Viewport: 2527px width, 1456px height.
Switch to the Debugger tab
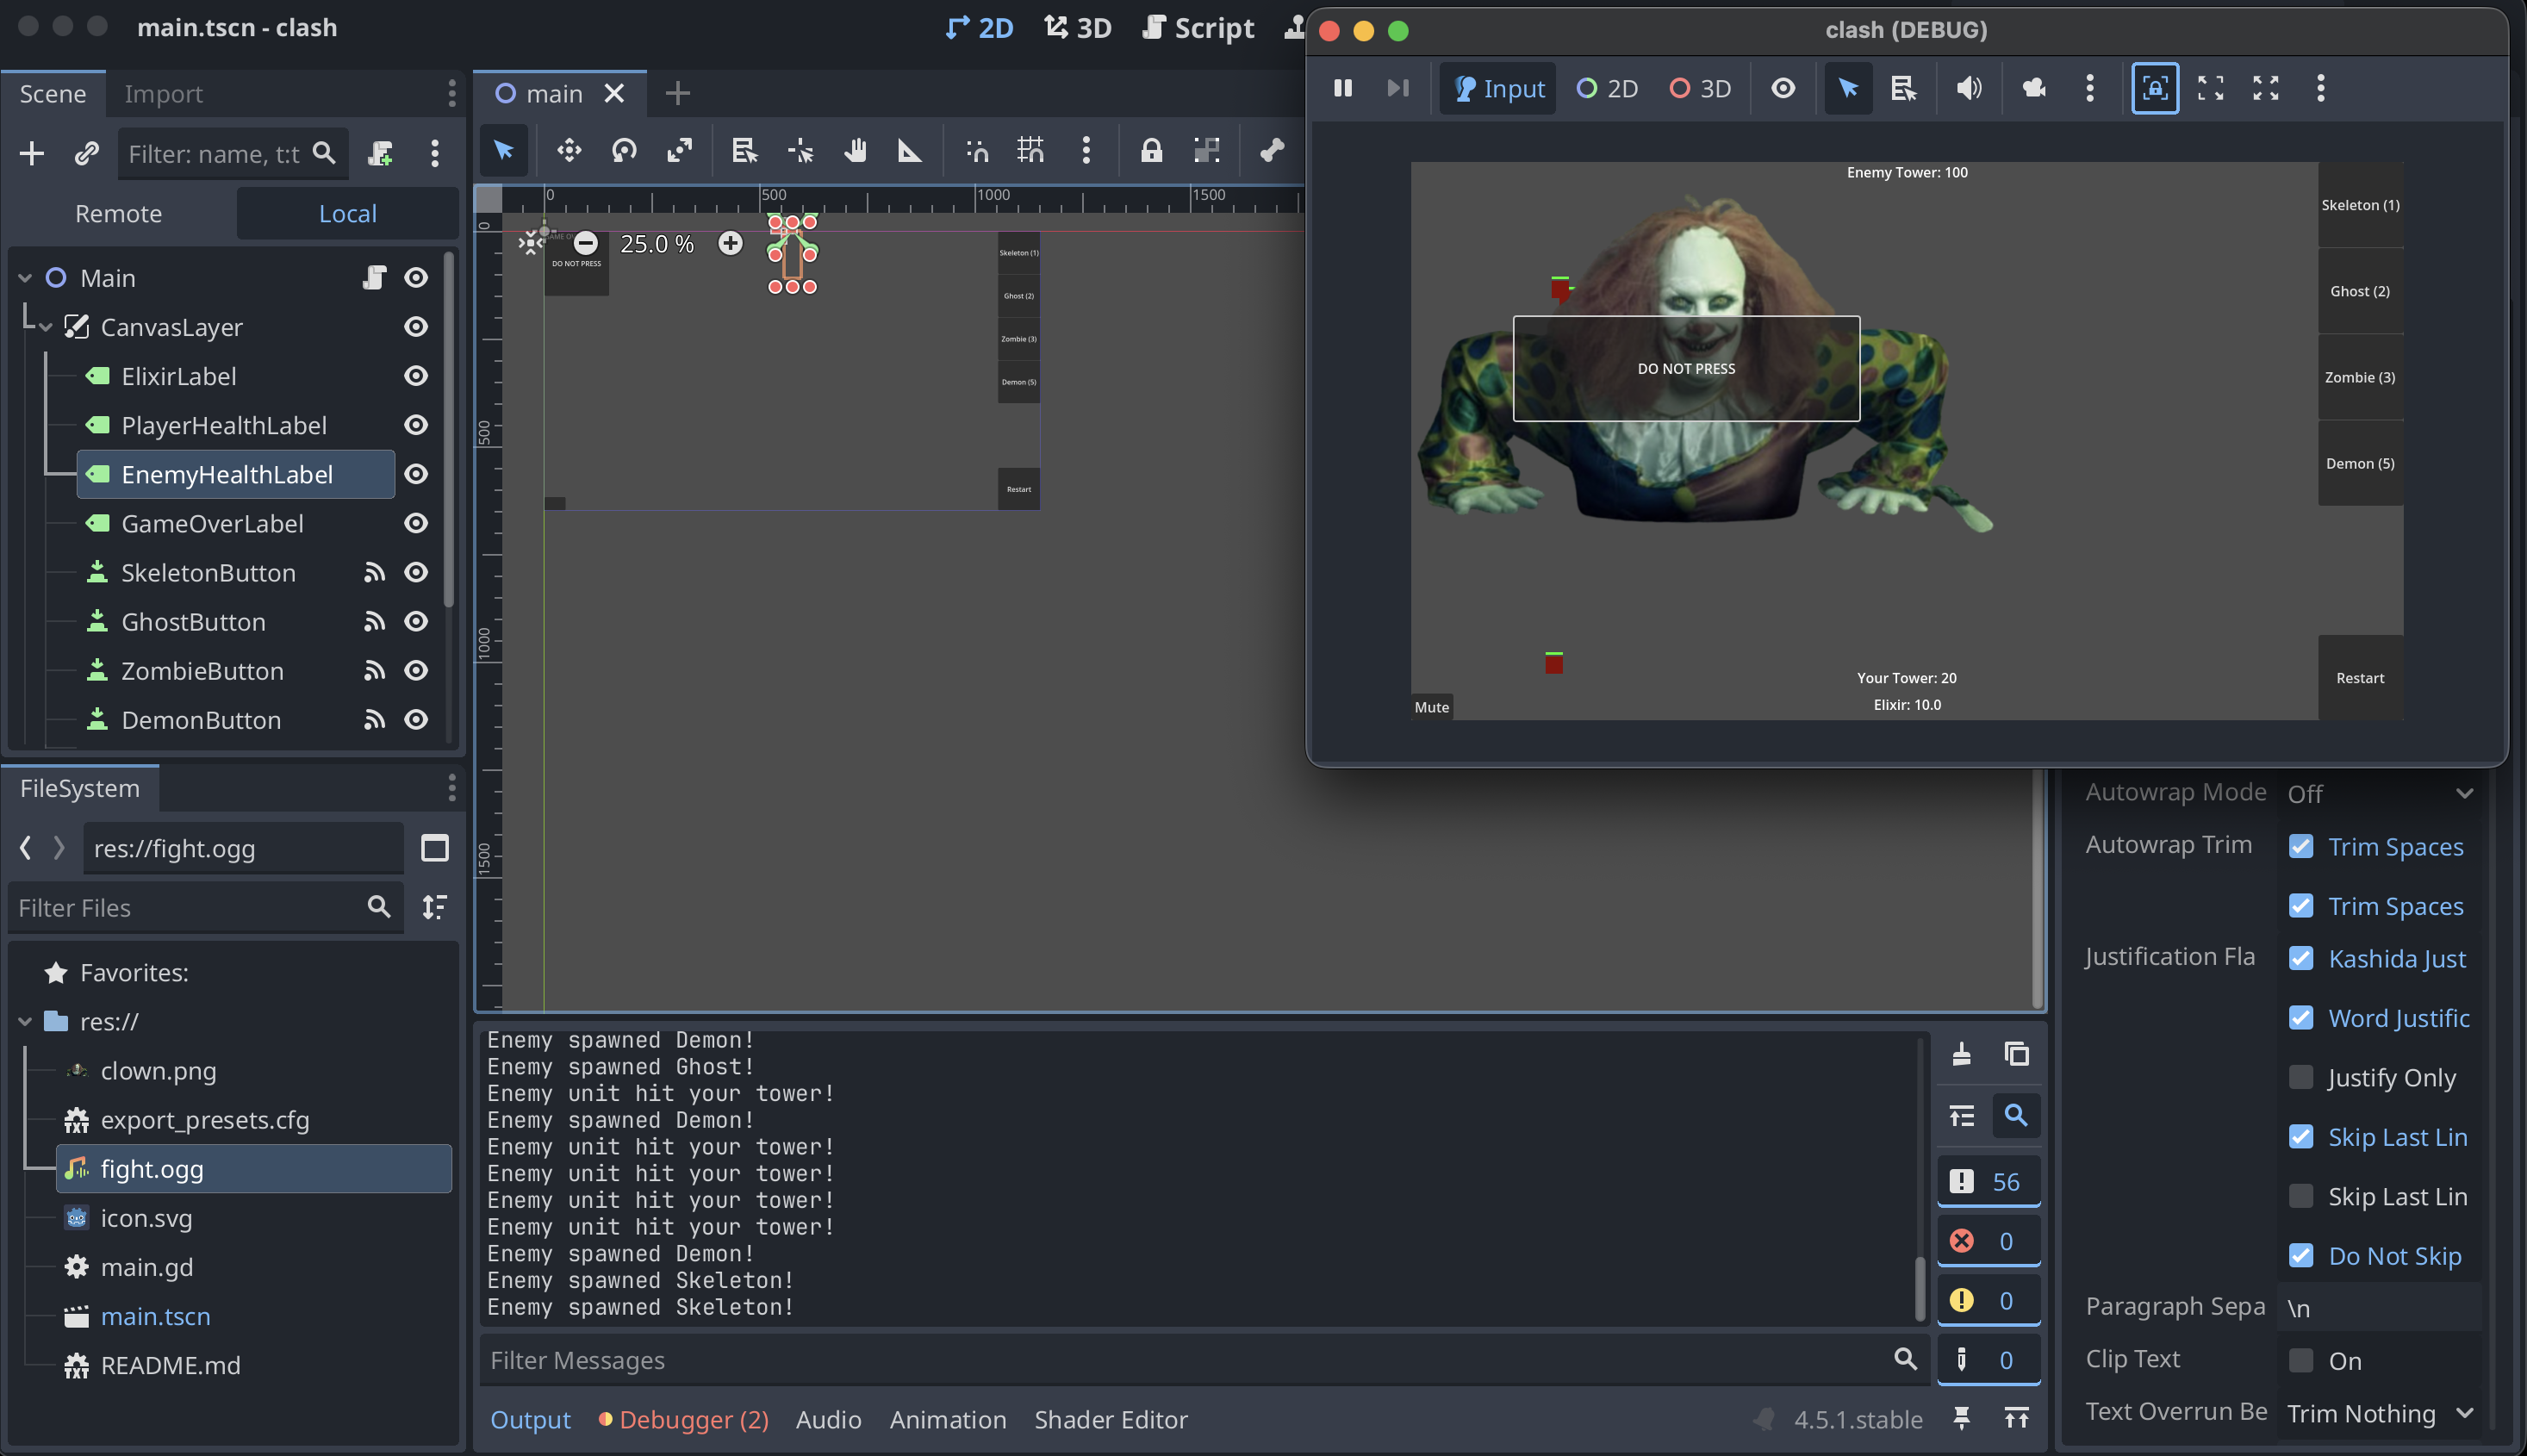click(685, 1419)
